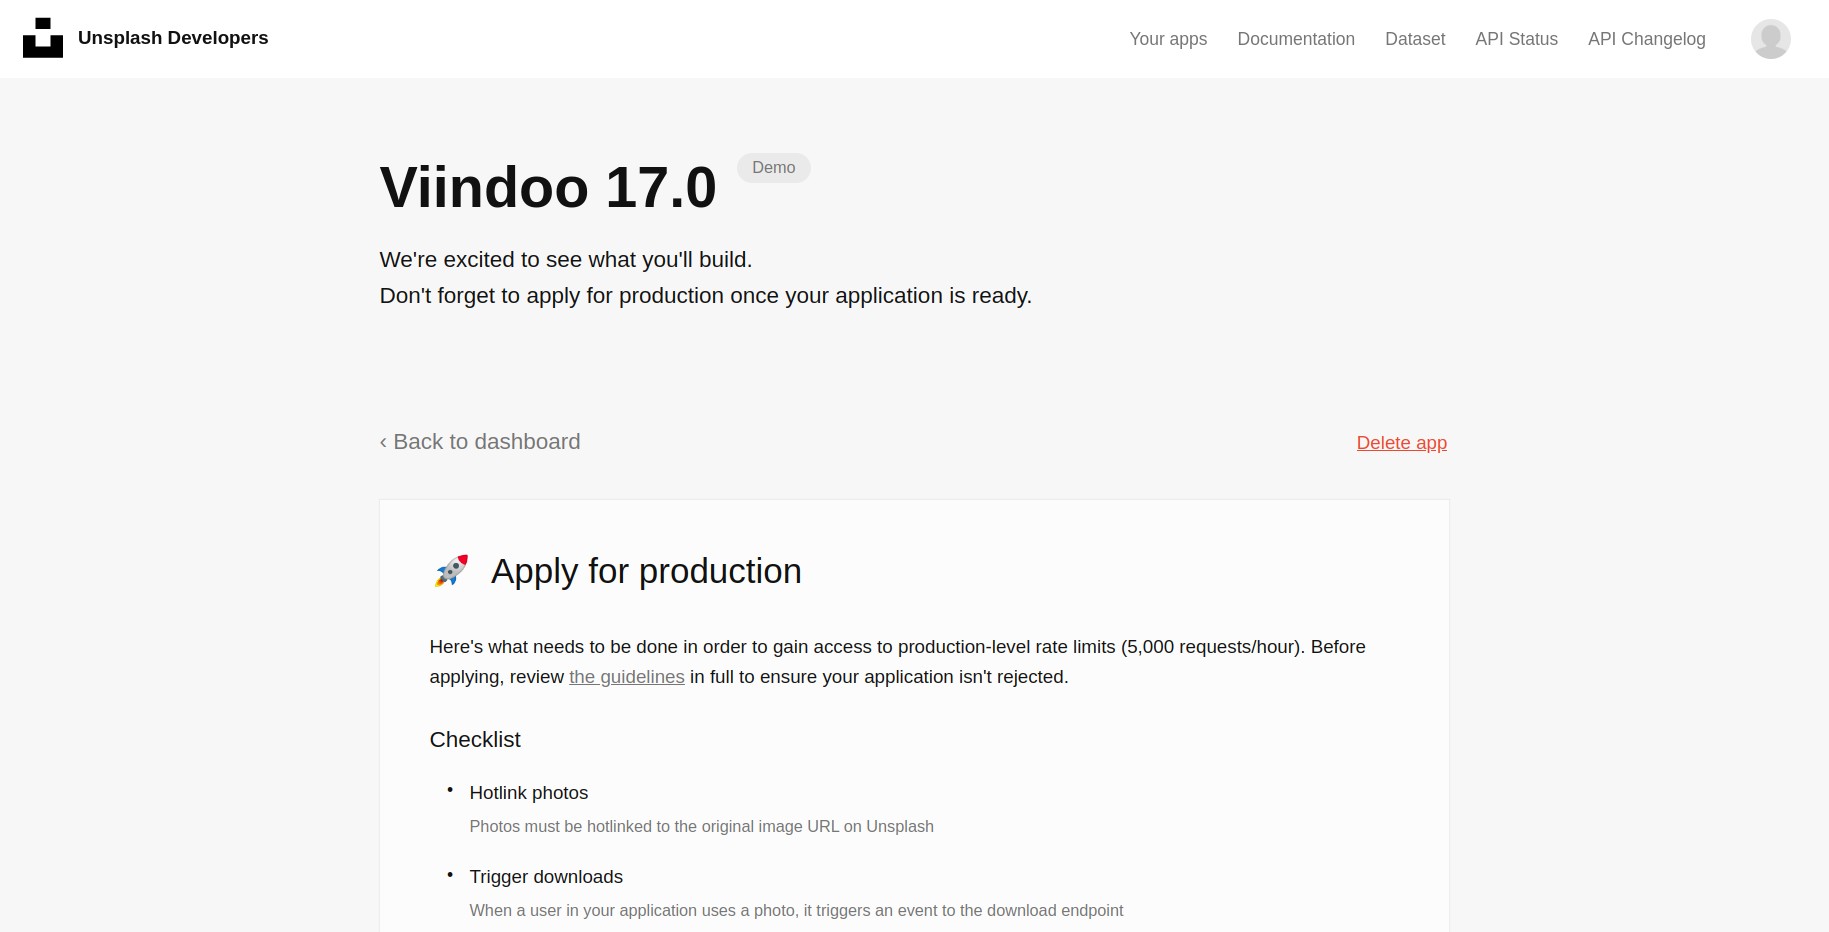Open the Your apps menu item

[x=1167, y=39]
